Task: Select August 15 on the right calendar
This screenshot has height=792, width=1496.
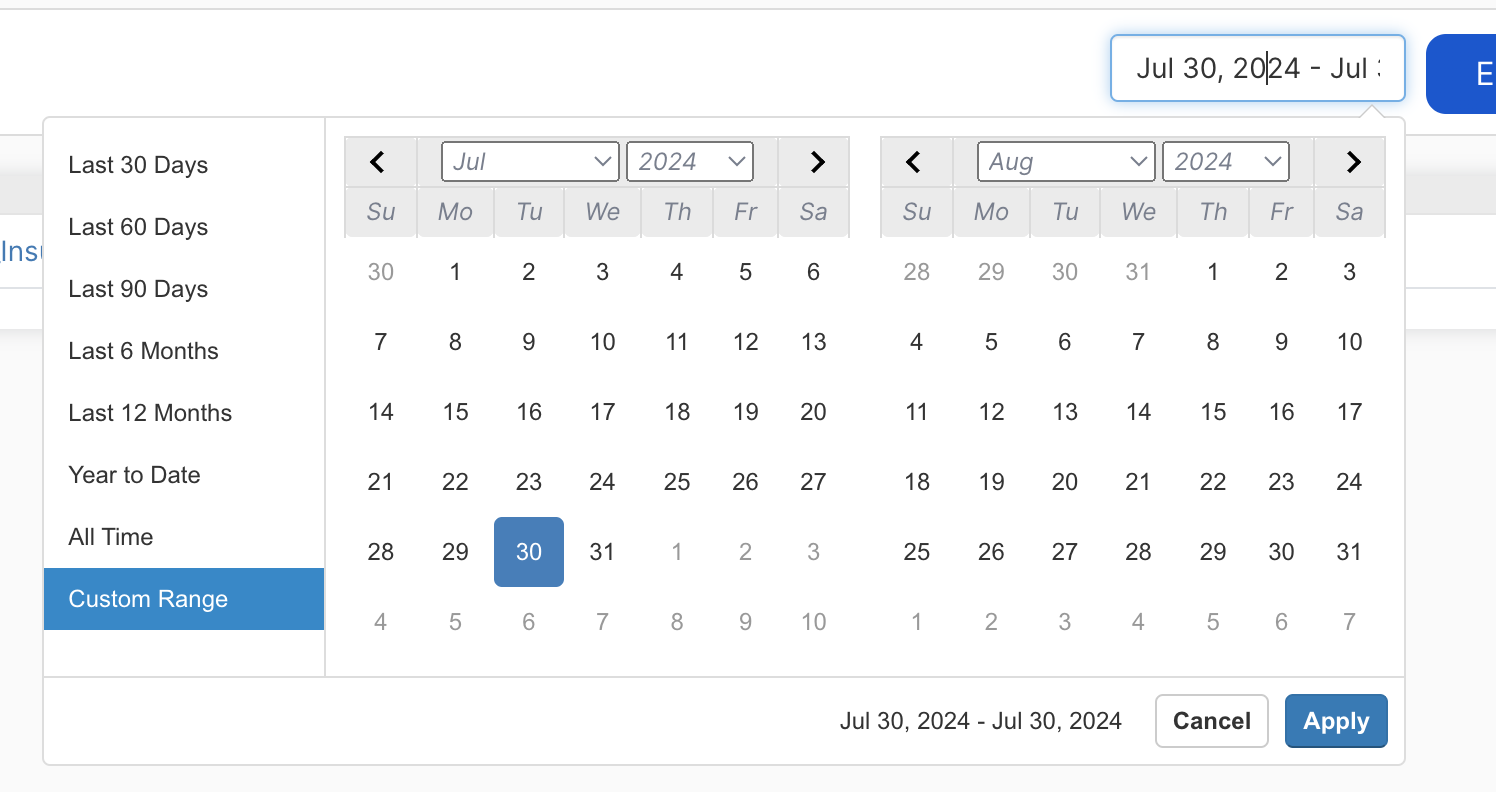Action: [1213, 411]
